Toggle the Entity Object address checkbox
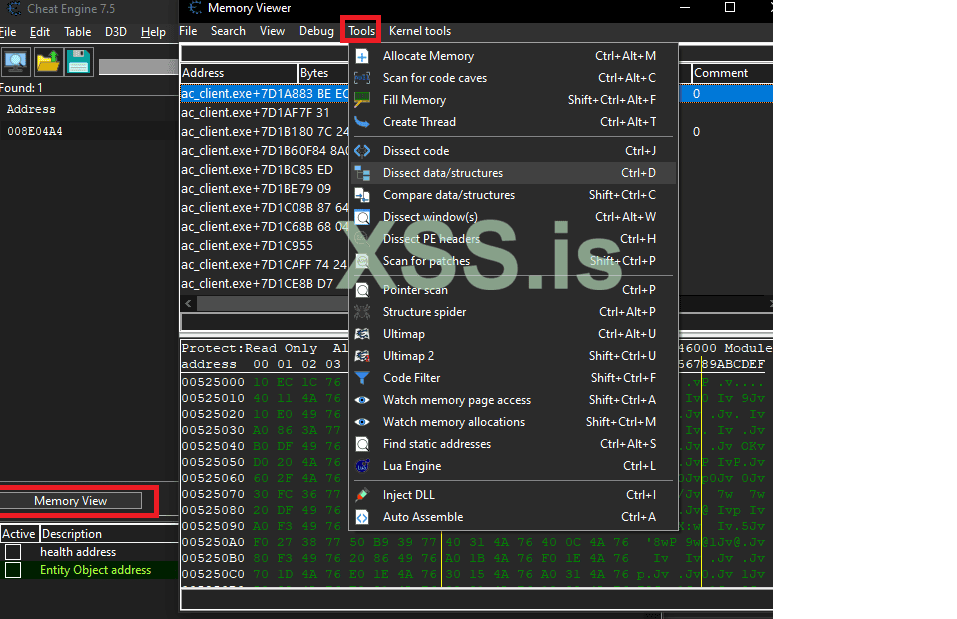 (x=13, y=570)
